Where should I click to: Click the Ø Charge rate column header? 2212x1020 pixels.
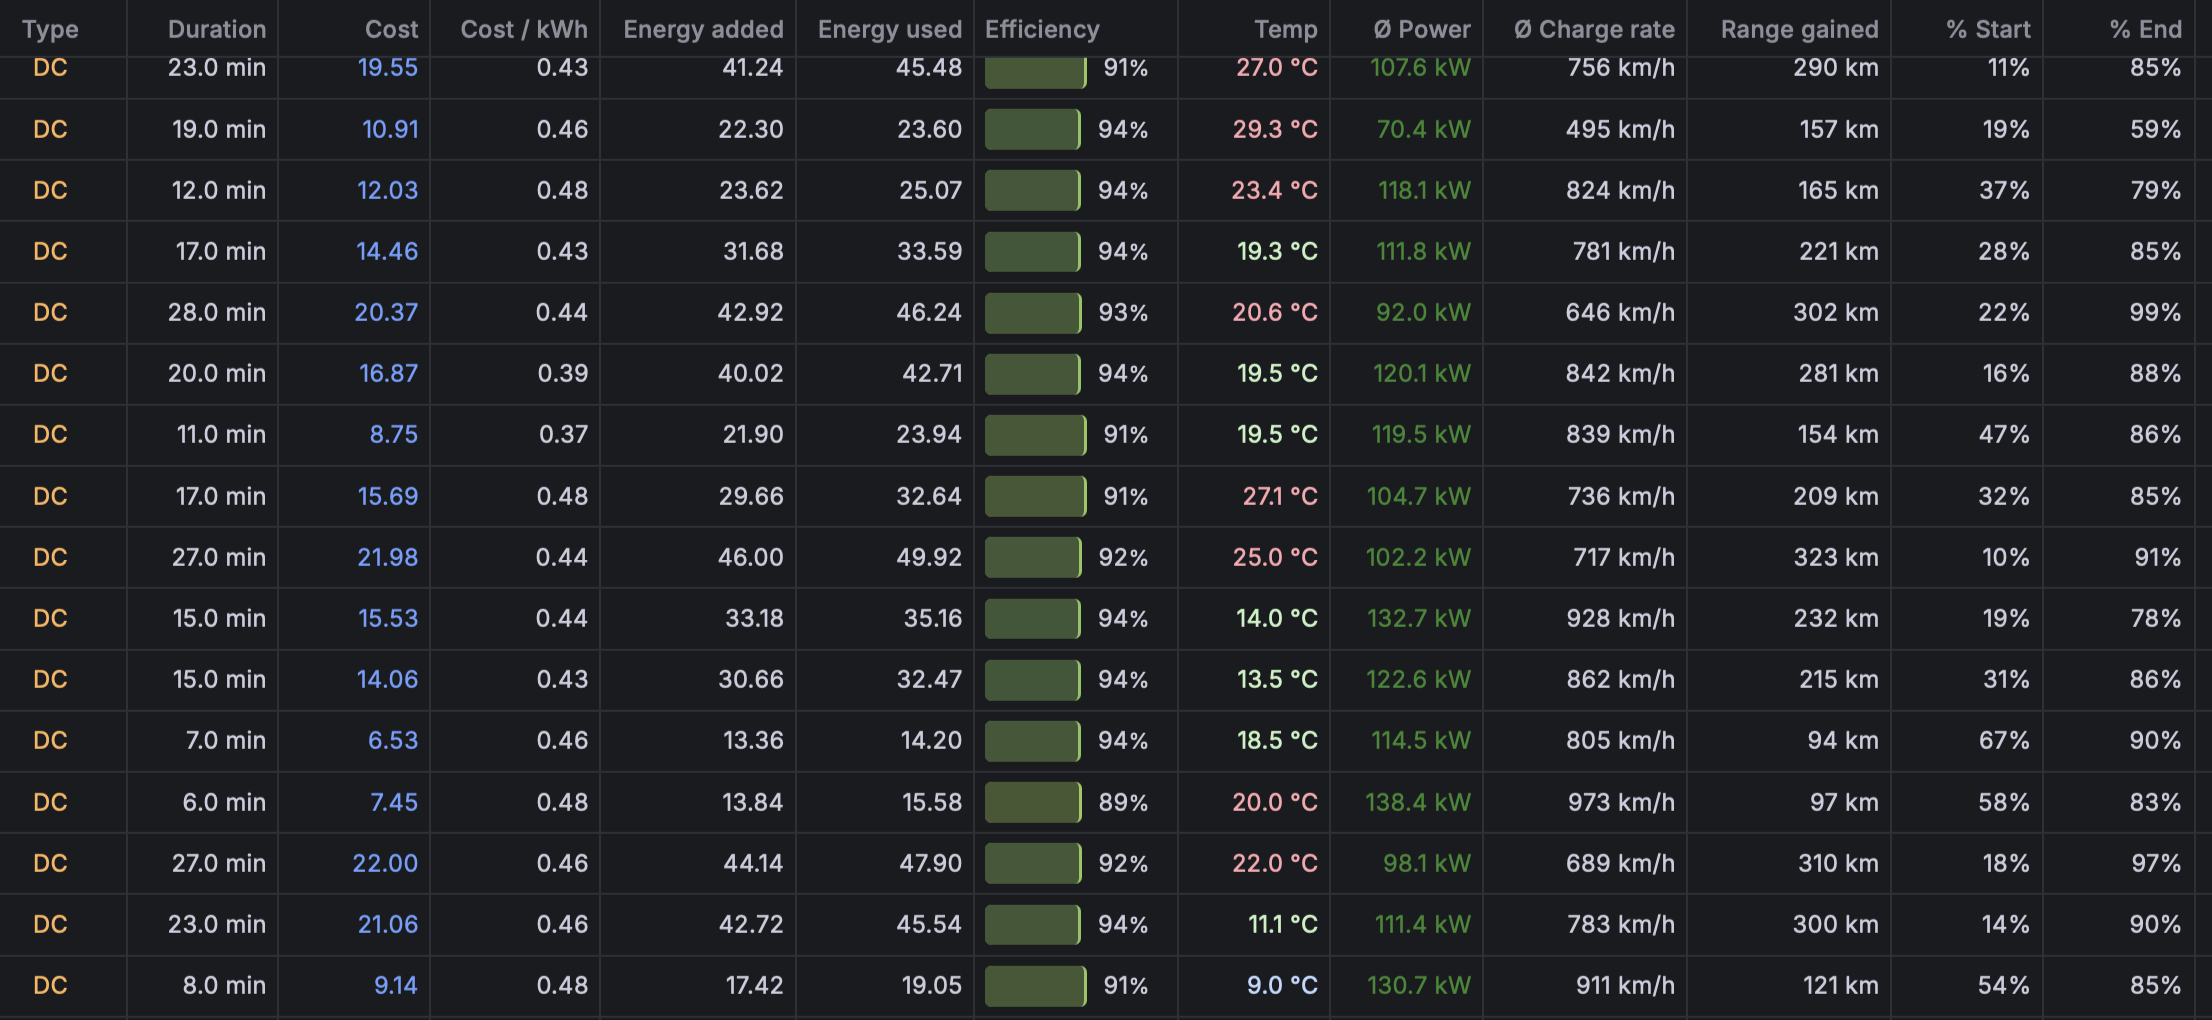[x=1594, y=29]
